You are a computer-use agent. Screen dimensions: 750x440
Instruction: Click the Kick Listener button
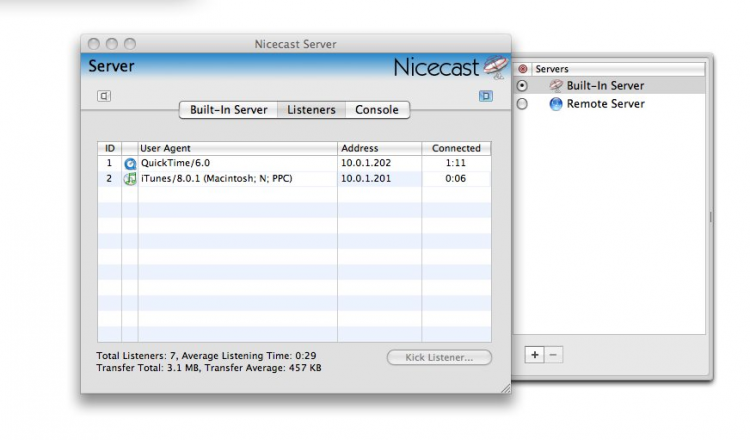[x=439, y=357]
